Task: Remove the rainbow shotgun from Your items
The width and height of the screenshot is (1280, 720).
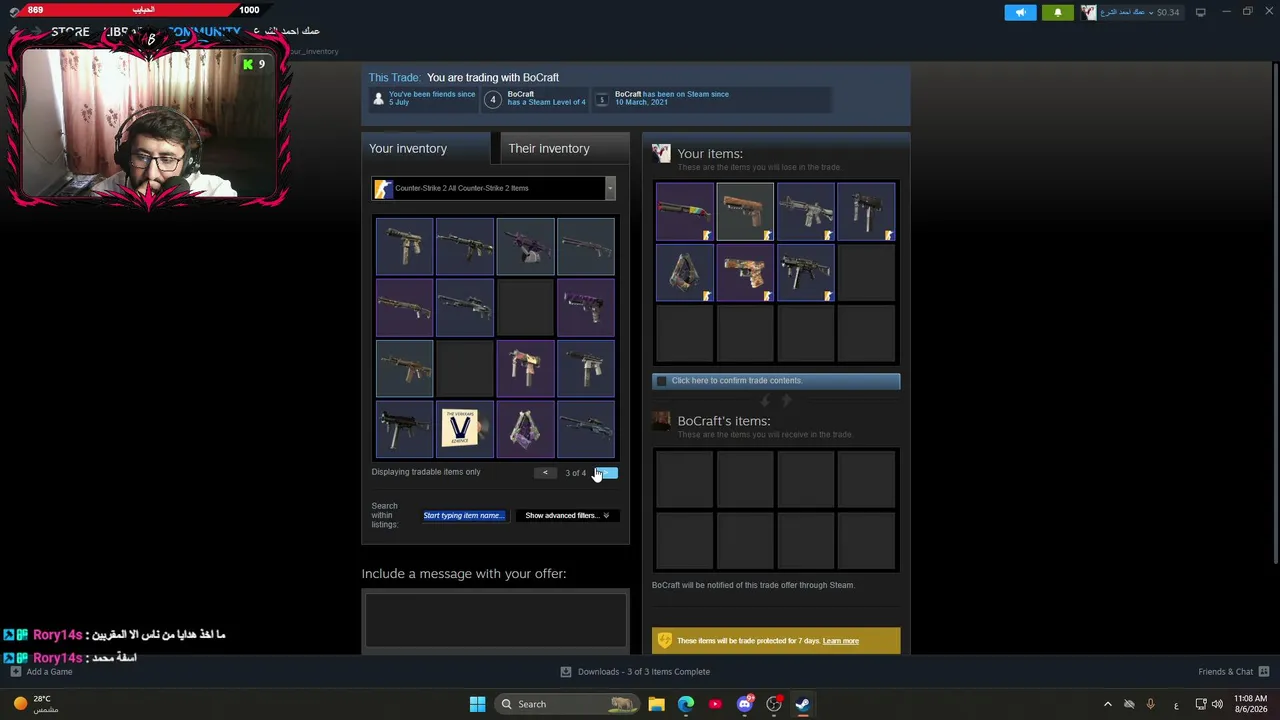Action: [x=685, y=212]
